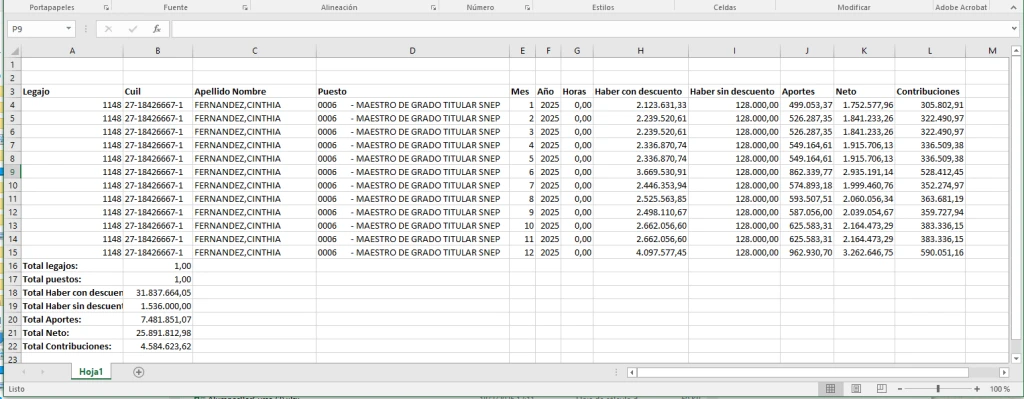Add a new sheet with plus icon
The width and height of the screenshot is (1024, 399).
click(x=138, y=372)
